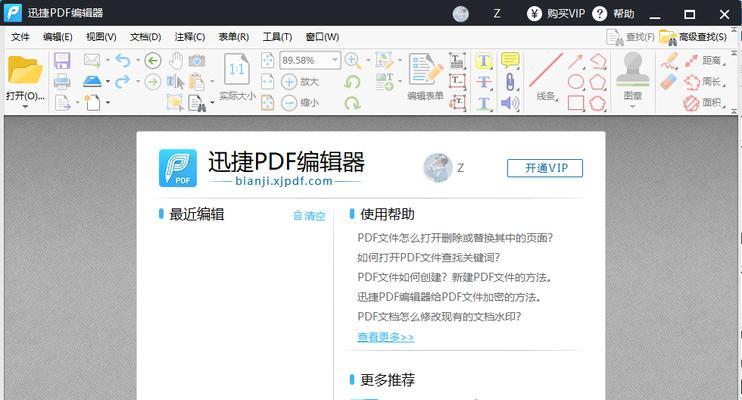Select the strikethrough text tool
Screen dimensions: 742x400
484,81
